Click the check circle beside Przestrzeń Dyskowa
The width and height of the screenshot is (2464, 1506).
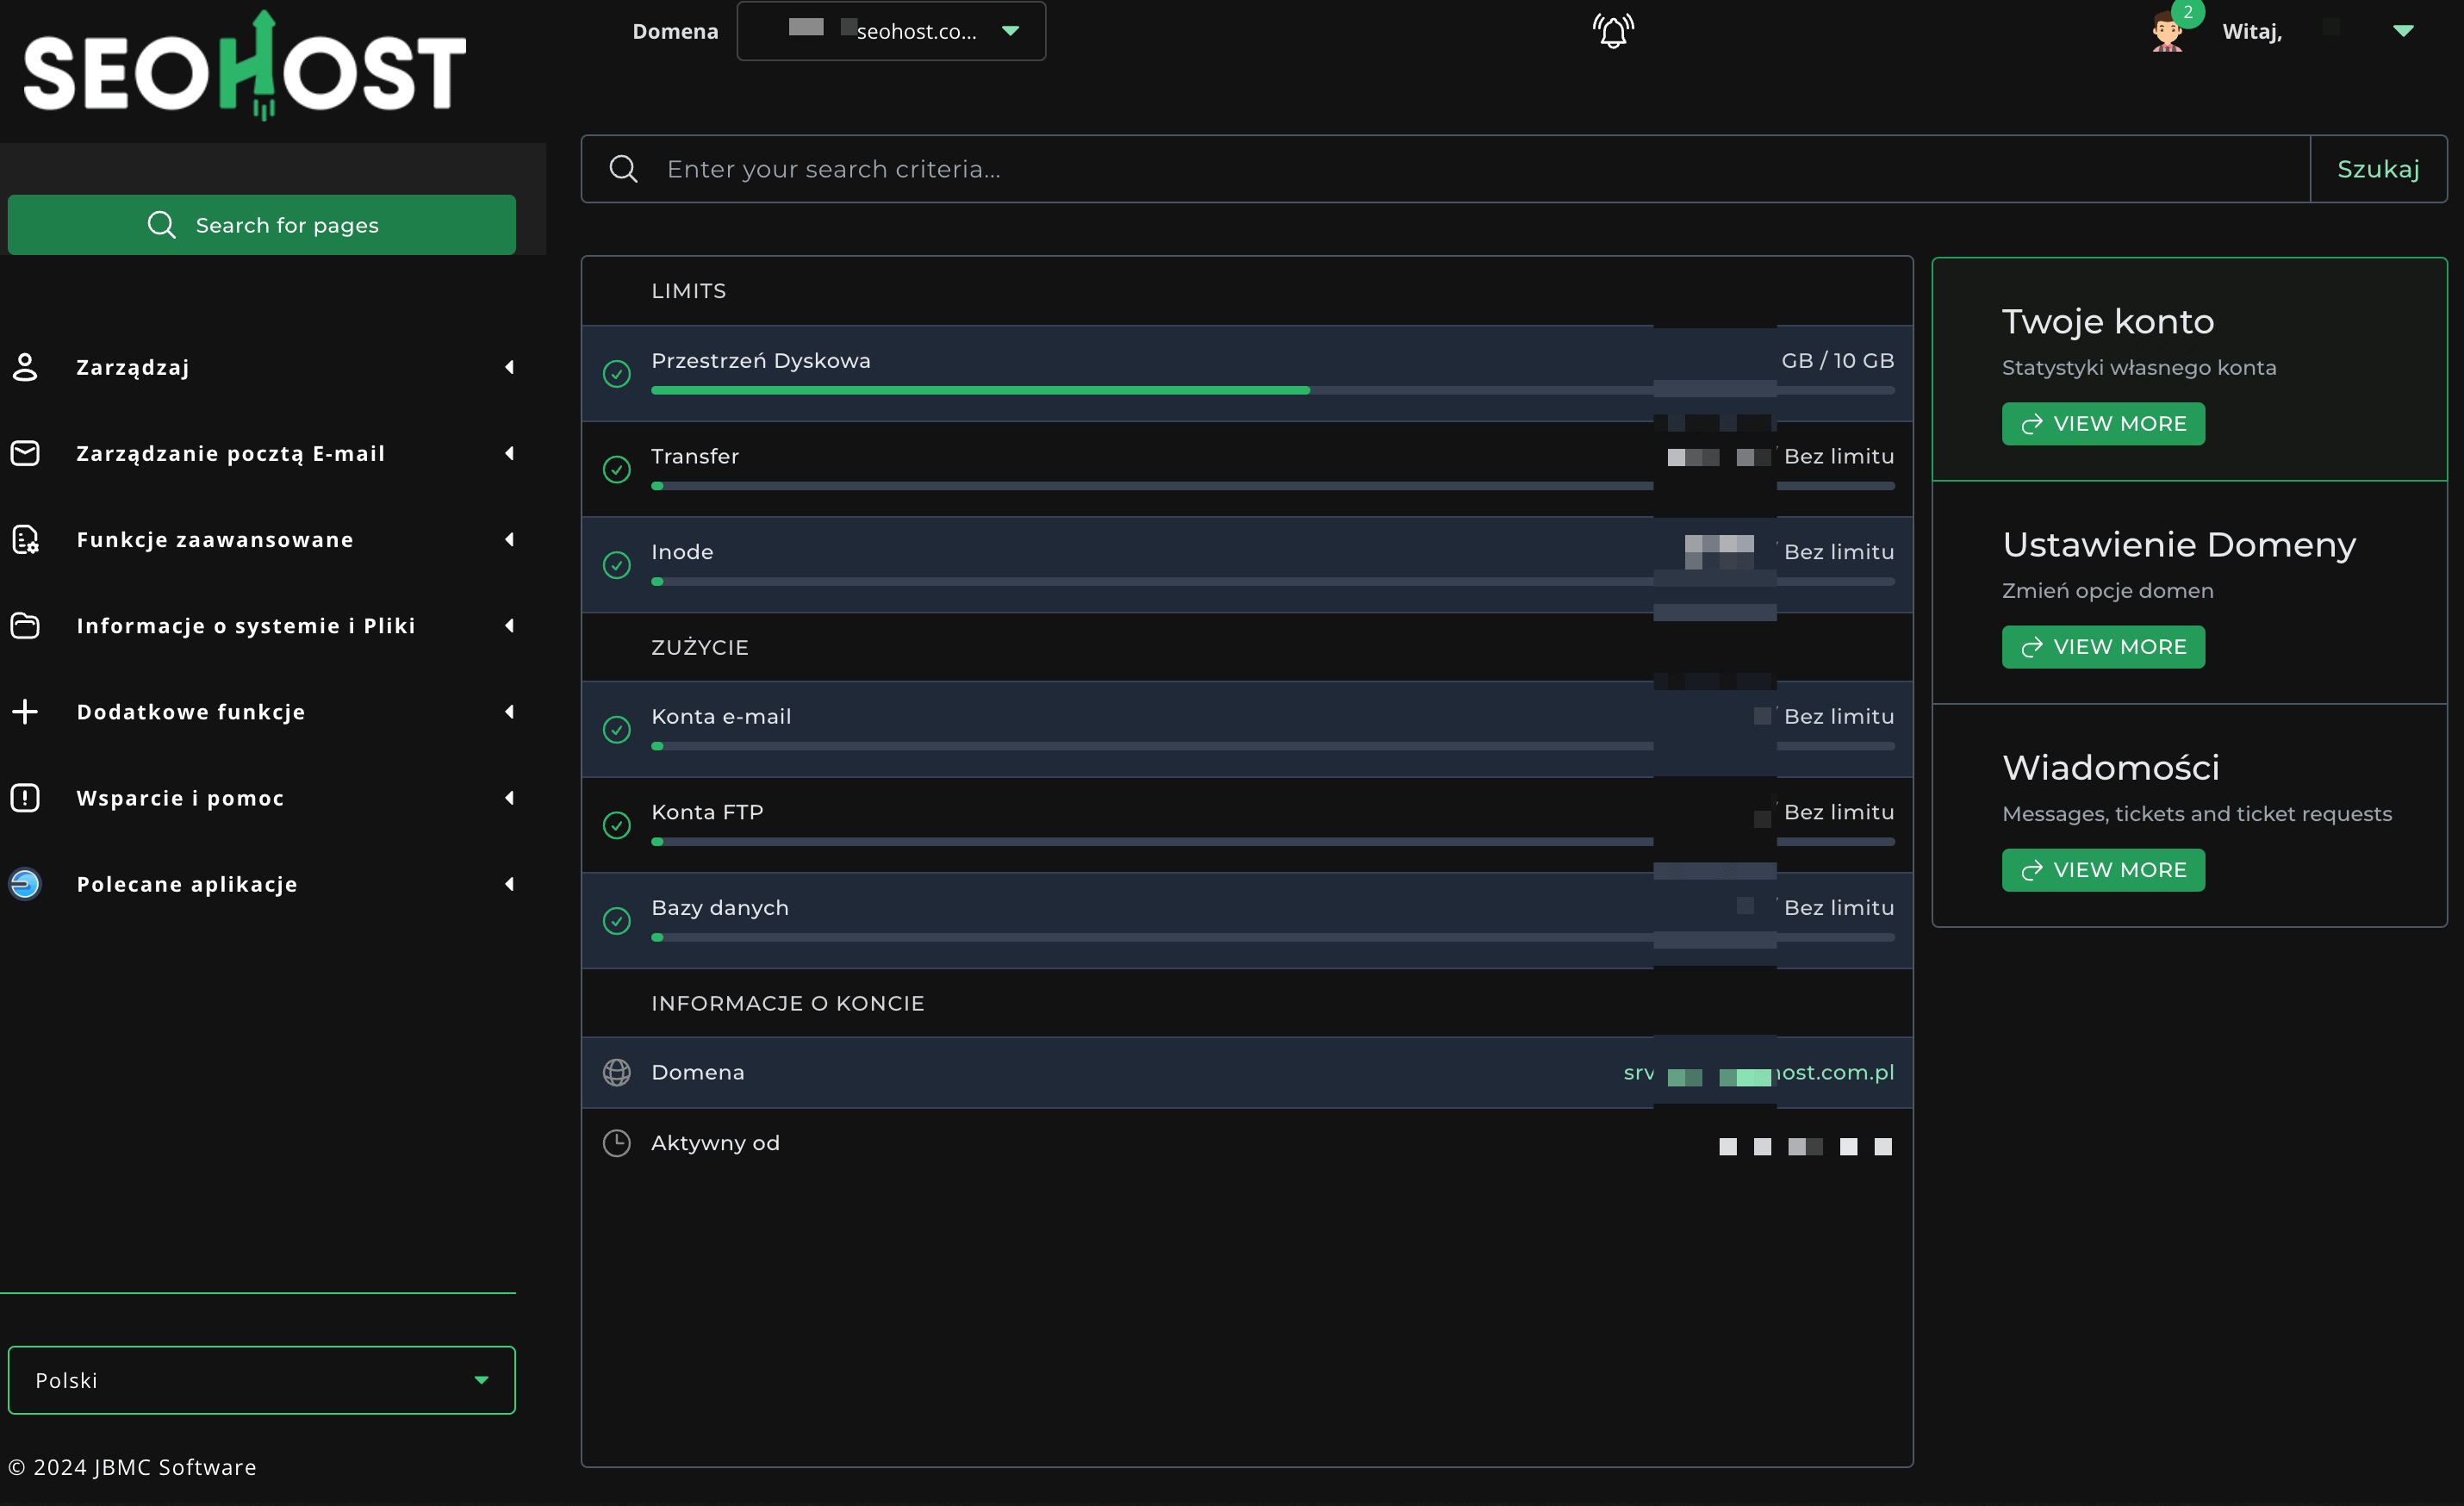coord(617,374)
